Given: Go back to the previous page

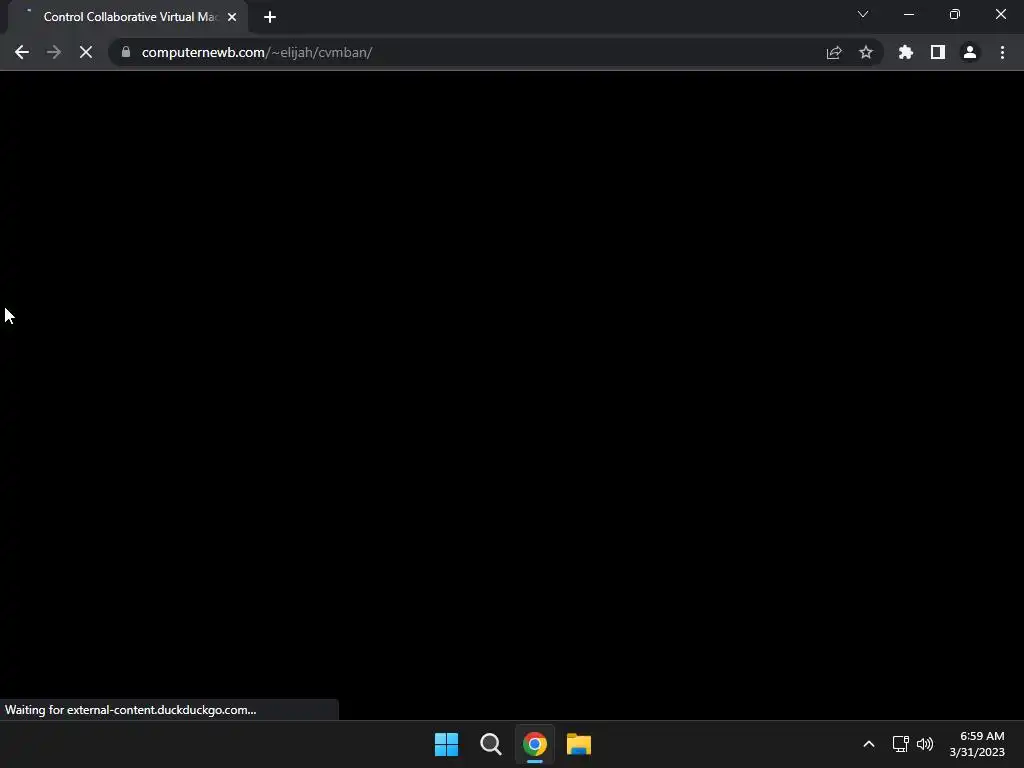Looking at the screenshot, I should [22, 52].
